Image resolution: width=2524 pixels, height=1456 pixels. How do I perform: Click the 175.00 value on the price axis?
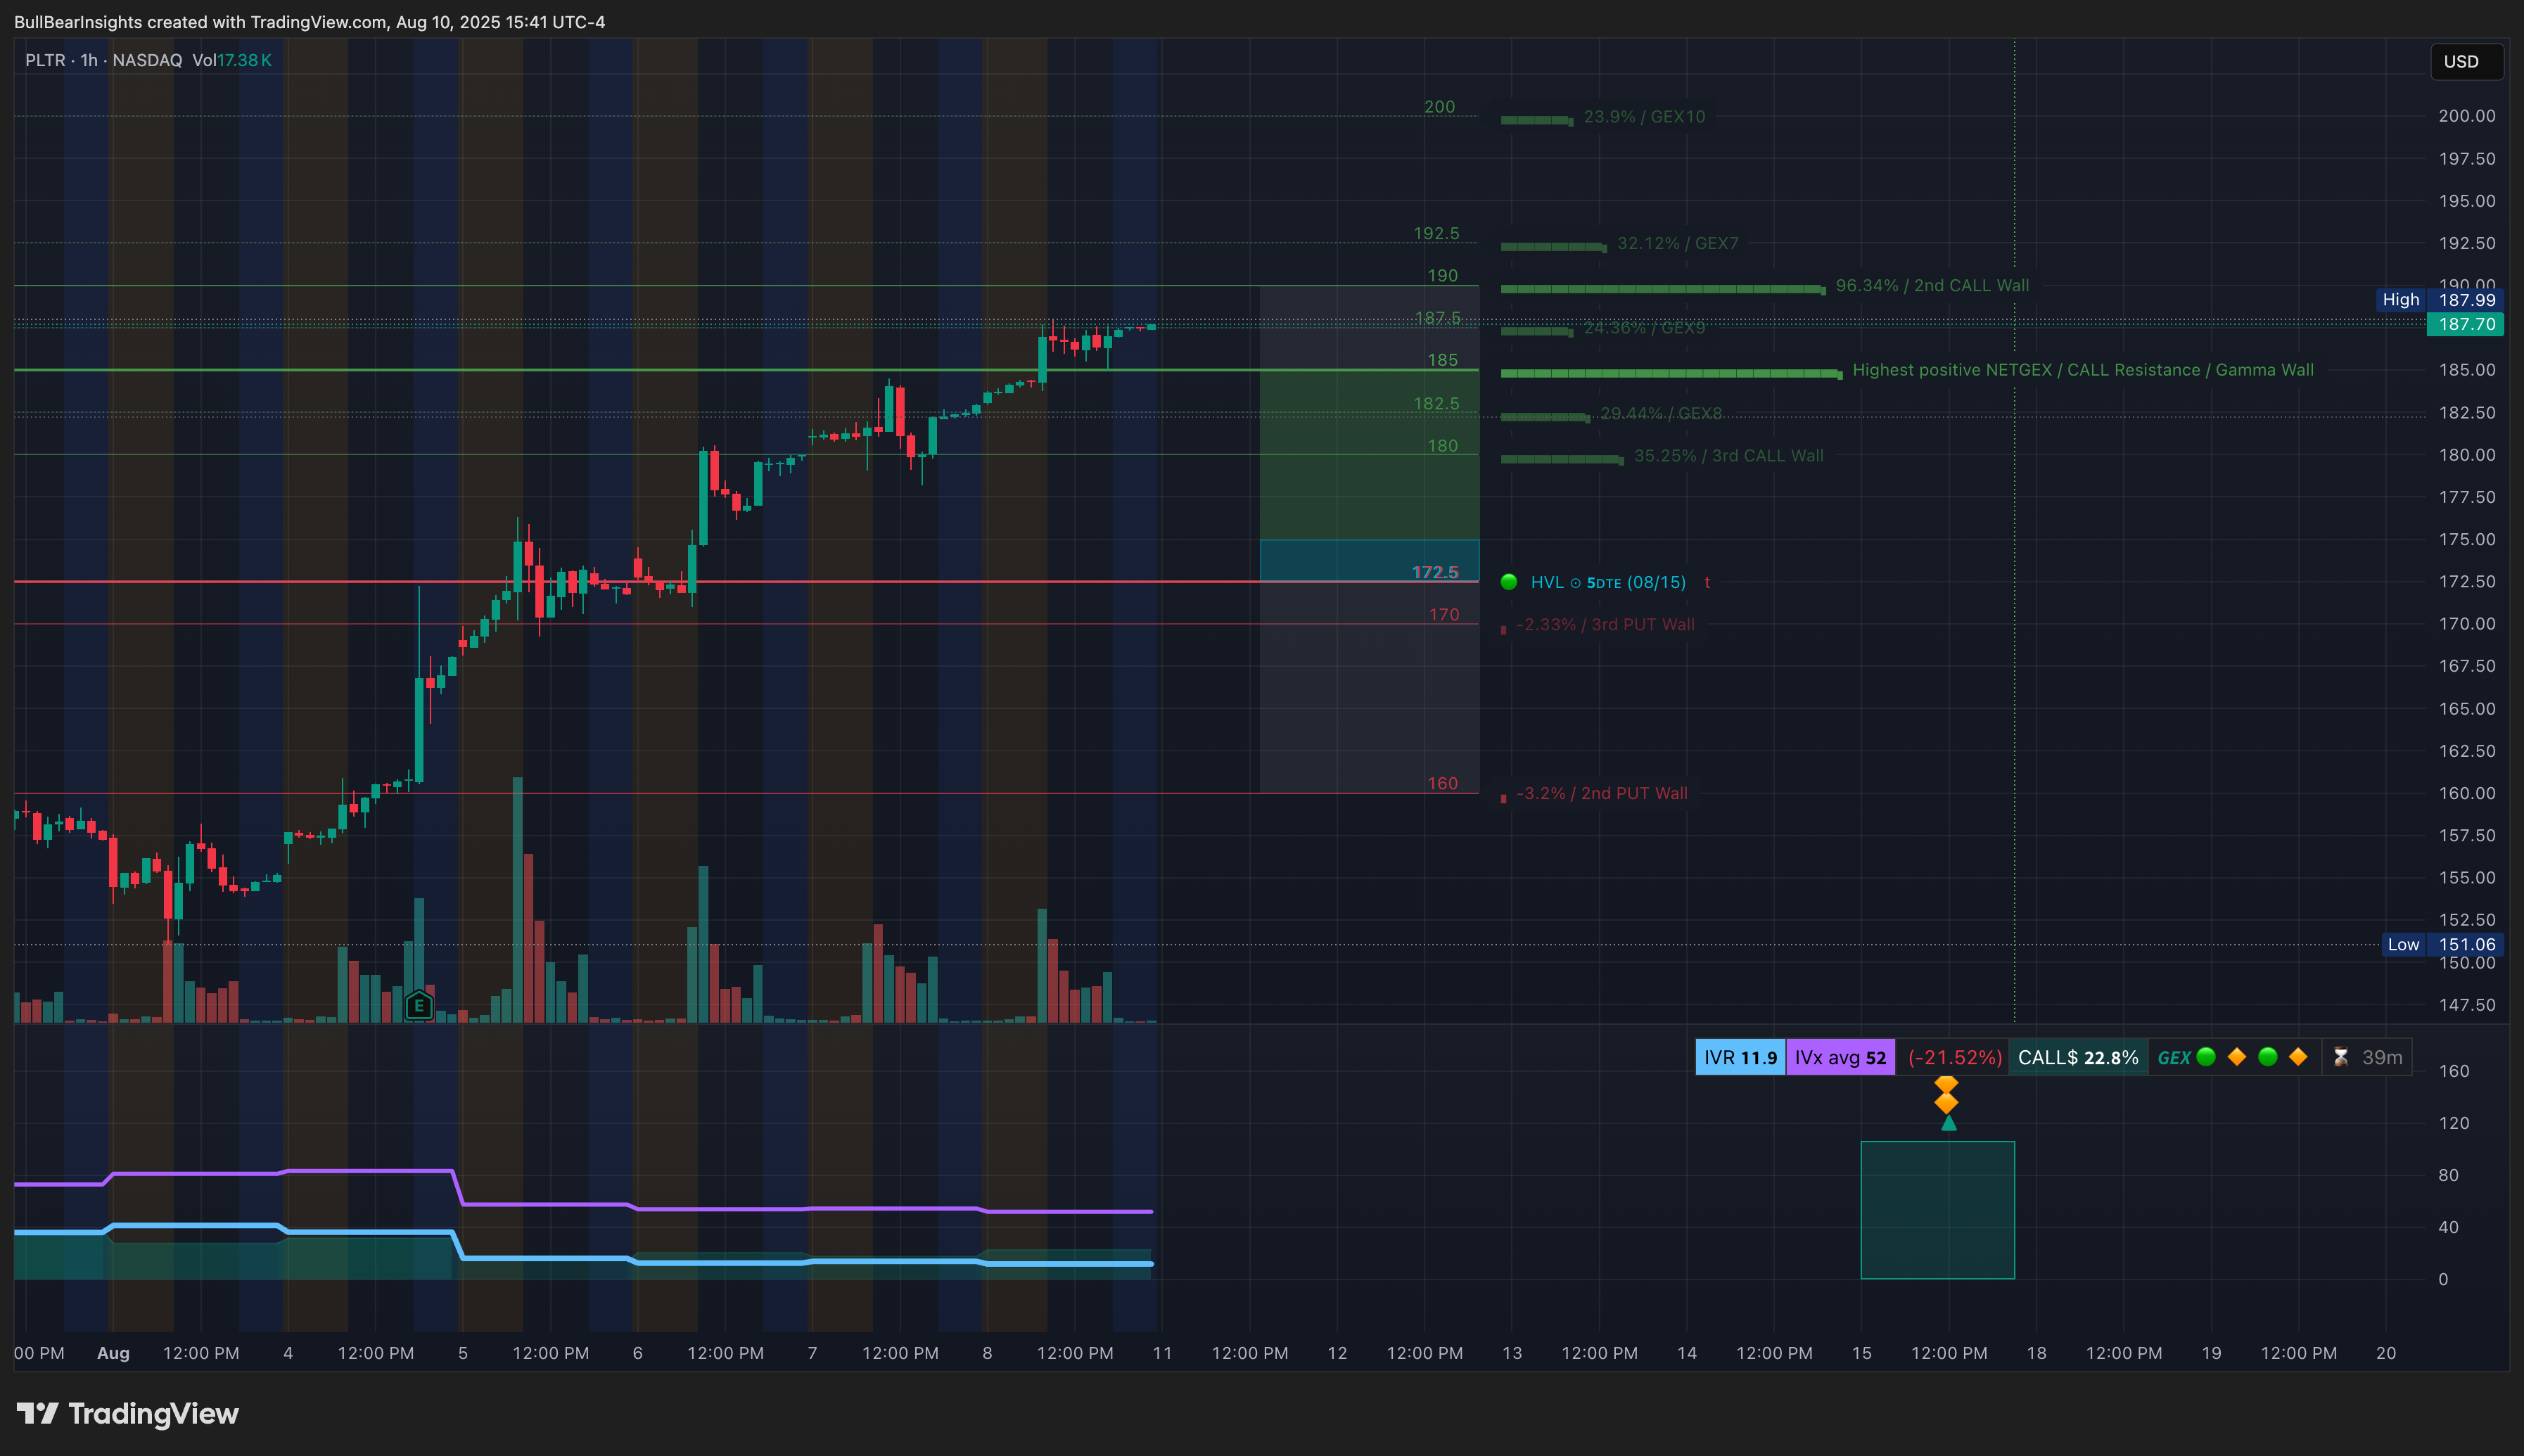click(2467, 540)
